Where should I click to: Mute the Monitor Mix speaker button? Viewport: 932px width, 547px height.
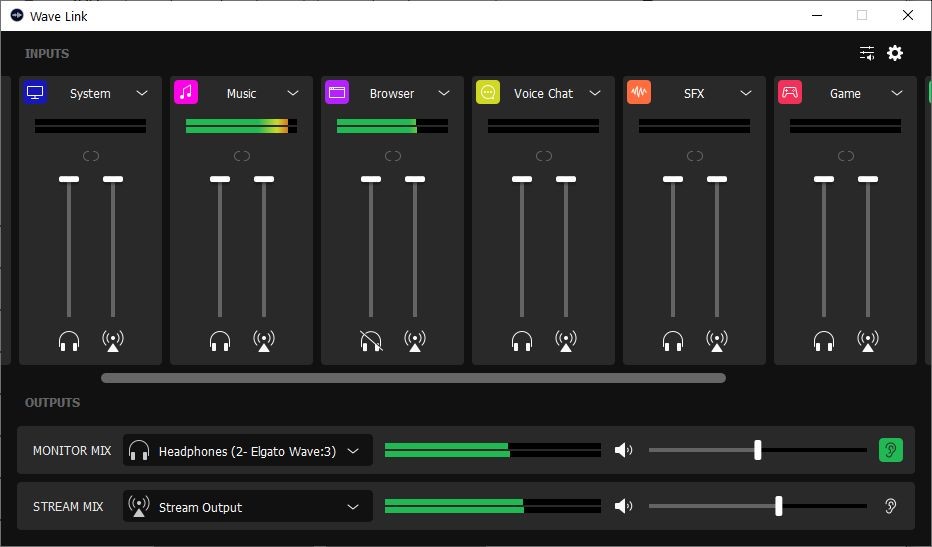624,450
